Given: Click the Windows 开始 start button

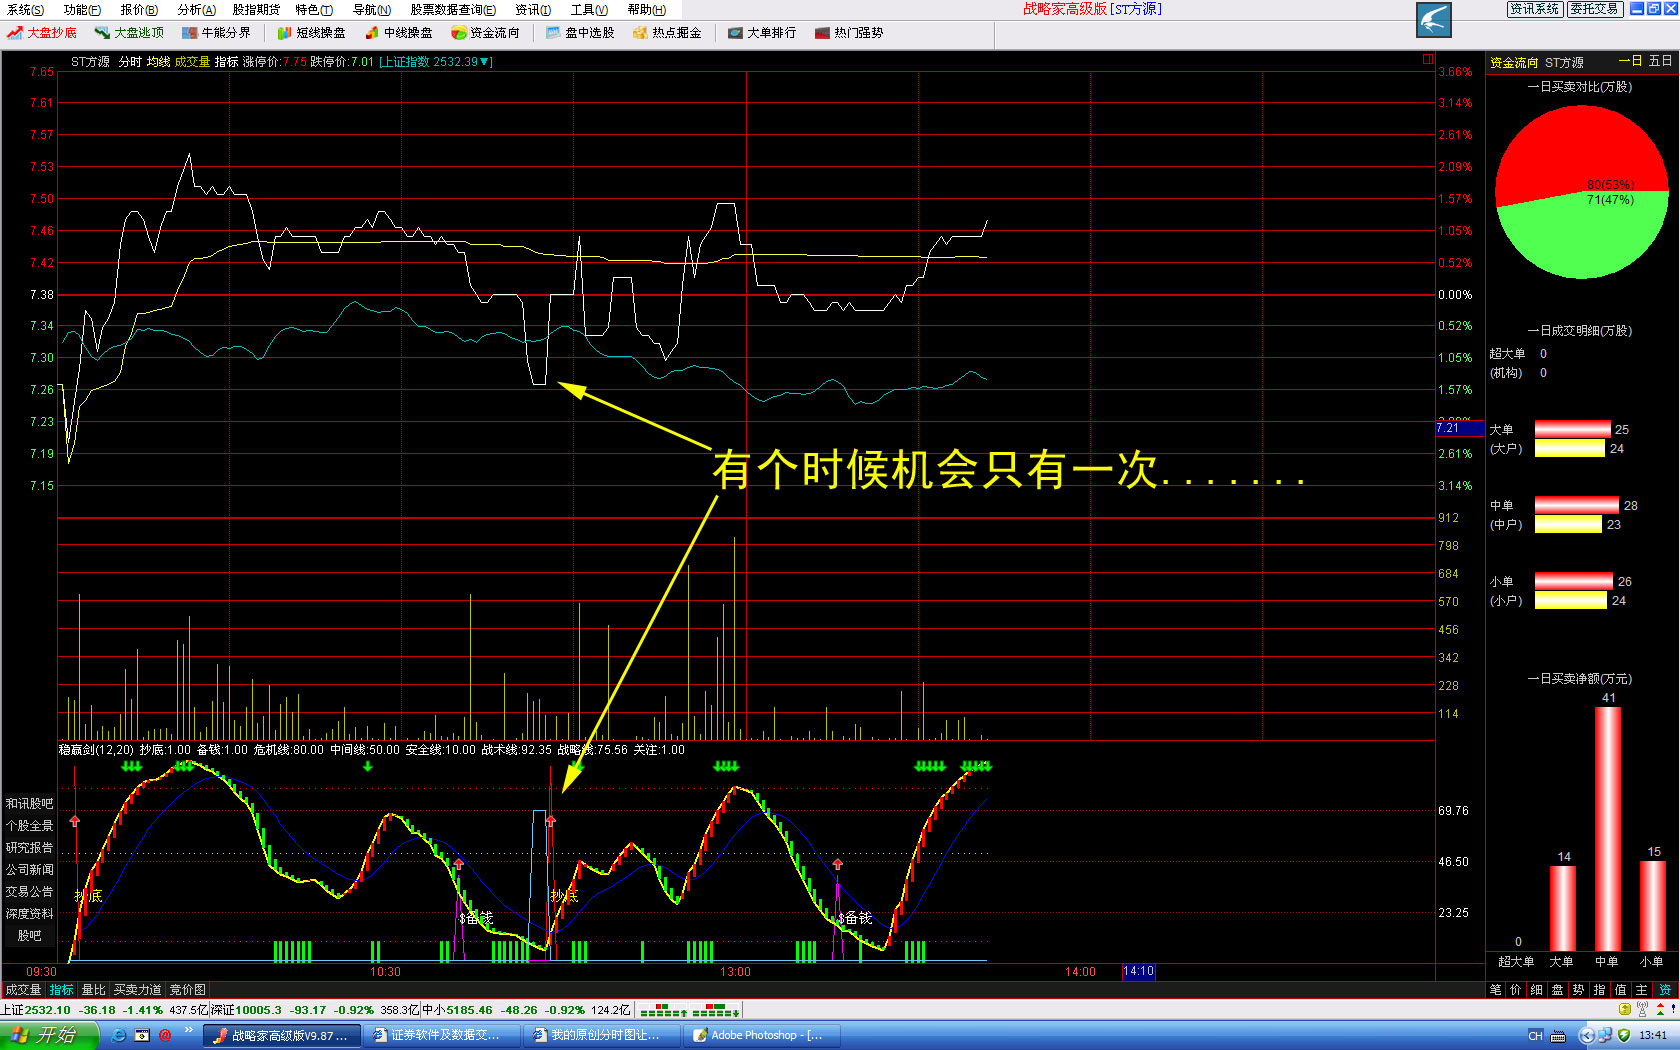Looking at the screenshot, I should [48, 1035].
